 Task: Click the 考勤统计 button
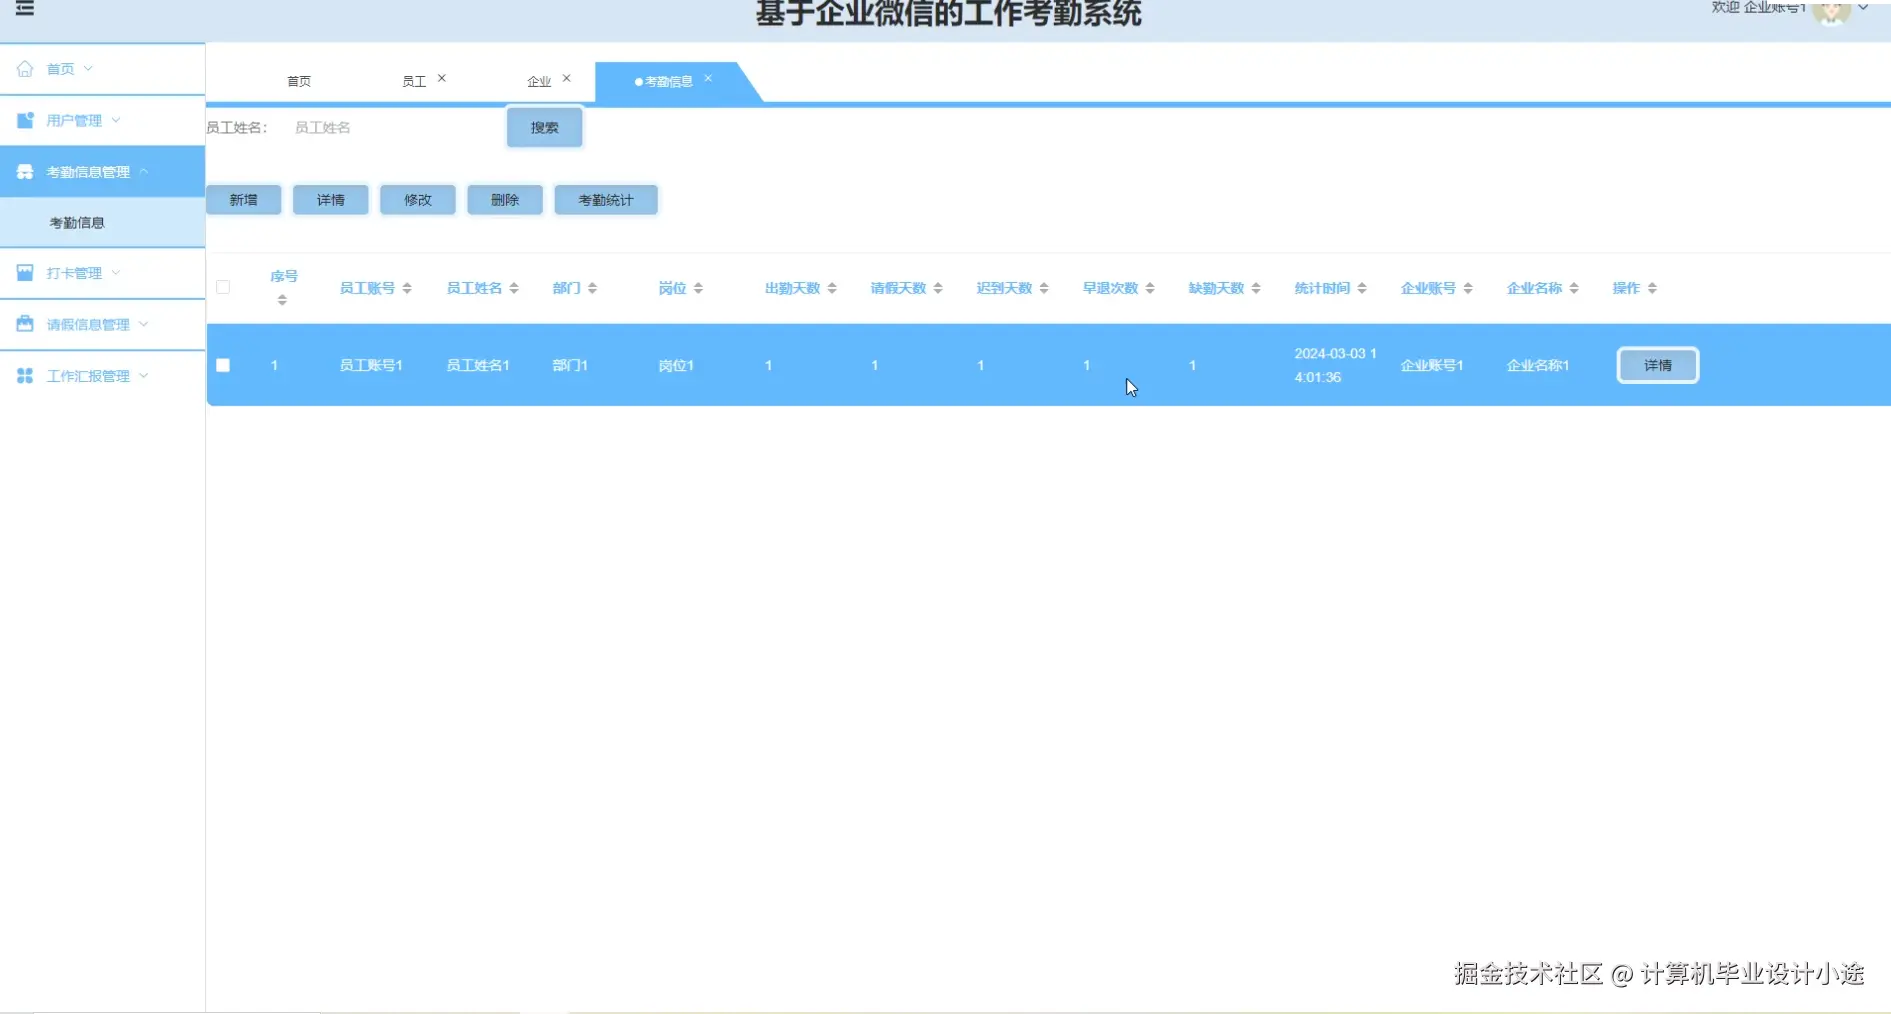coord(605,199)
